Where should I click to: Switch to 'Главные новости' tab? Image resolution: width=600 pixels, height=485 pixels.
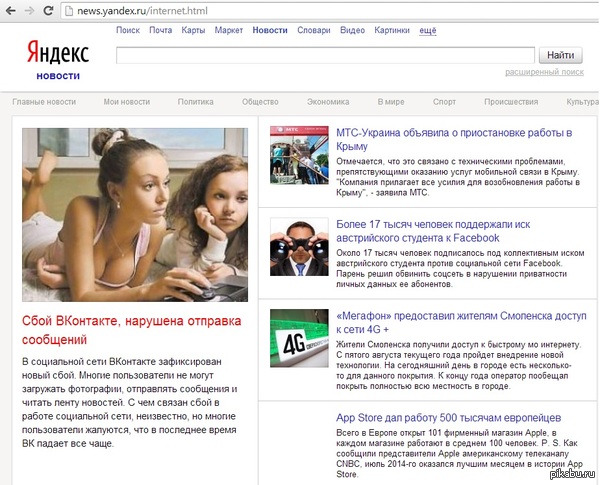[43, 102]
